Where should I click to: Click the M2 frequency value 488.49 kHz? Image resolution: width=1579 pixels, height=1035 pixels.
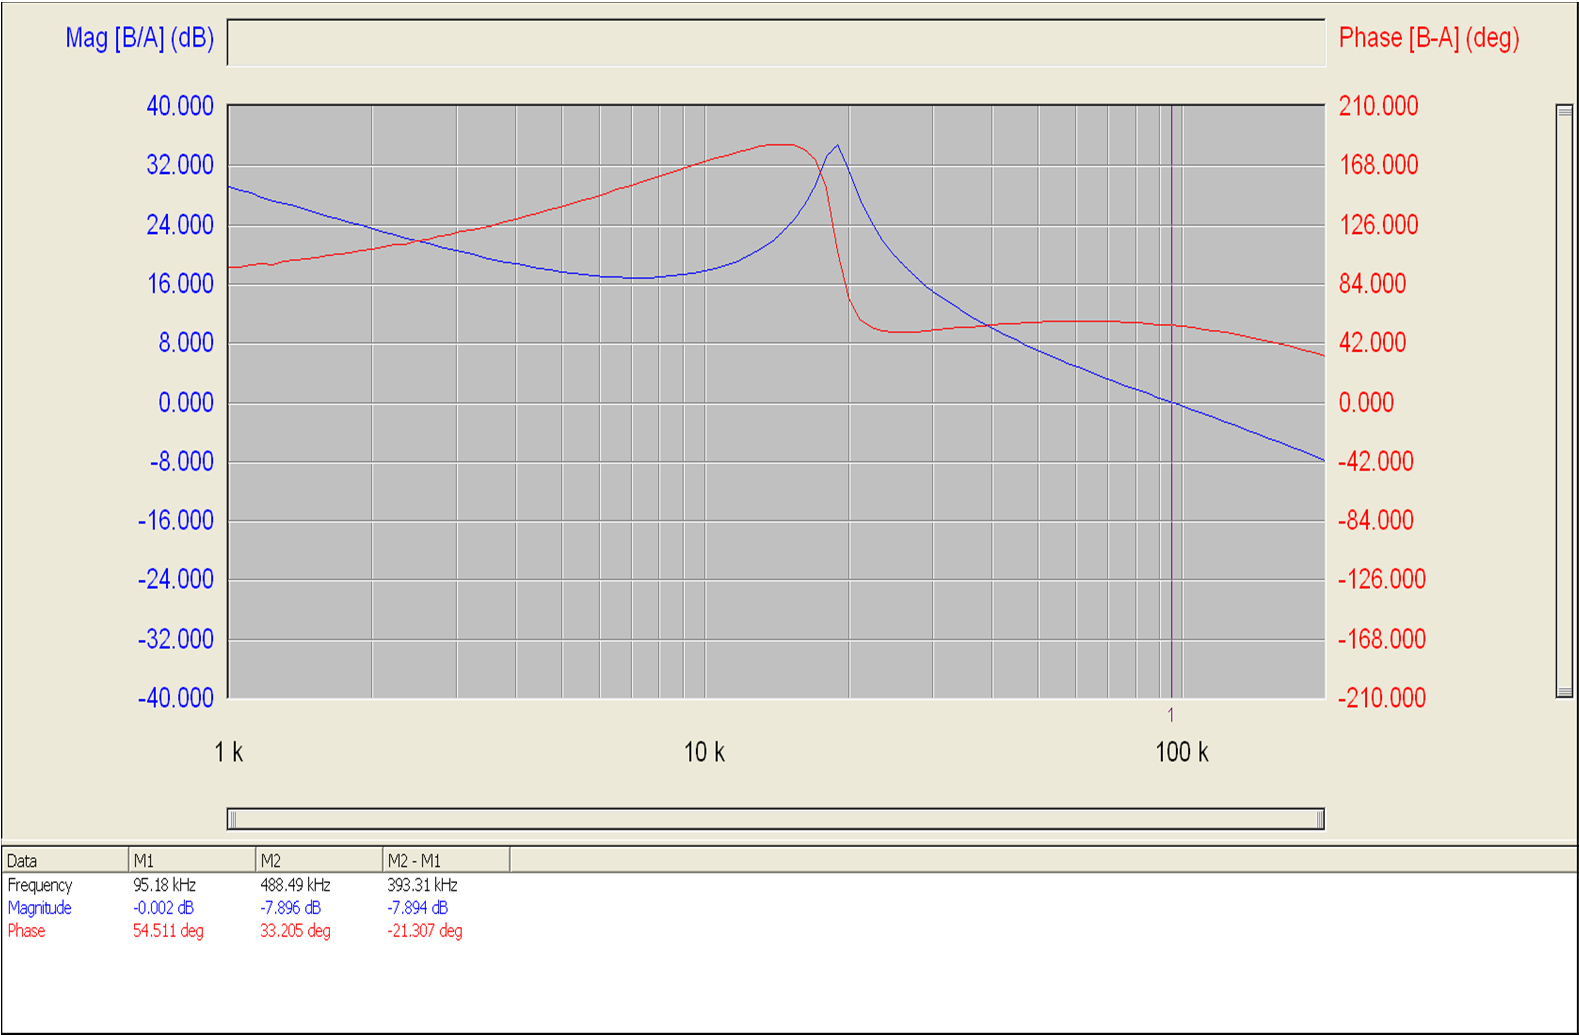click(295, 885)
